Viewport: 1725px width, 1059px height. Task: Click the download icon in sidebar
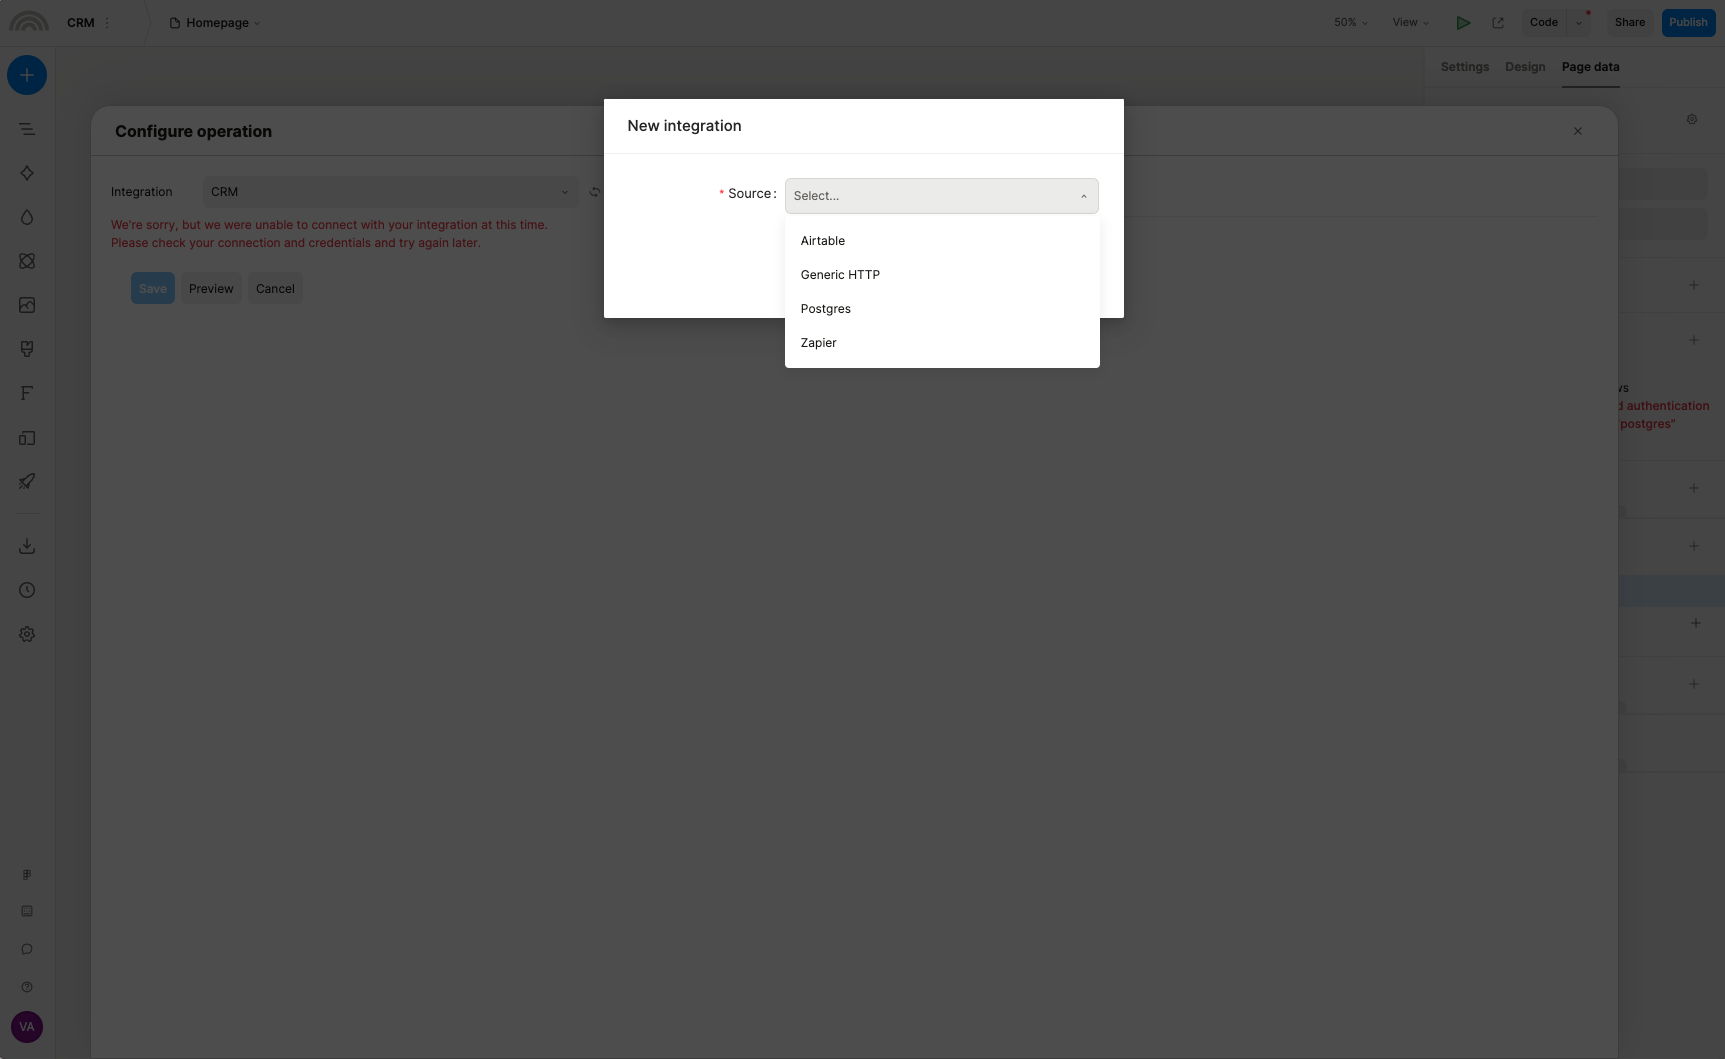pyautogui.click(x=27, y=546)
